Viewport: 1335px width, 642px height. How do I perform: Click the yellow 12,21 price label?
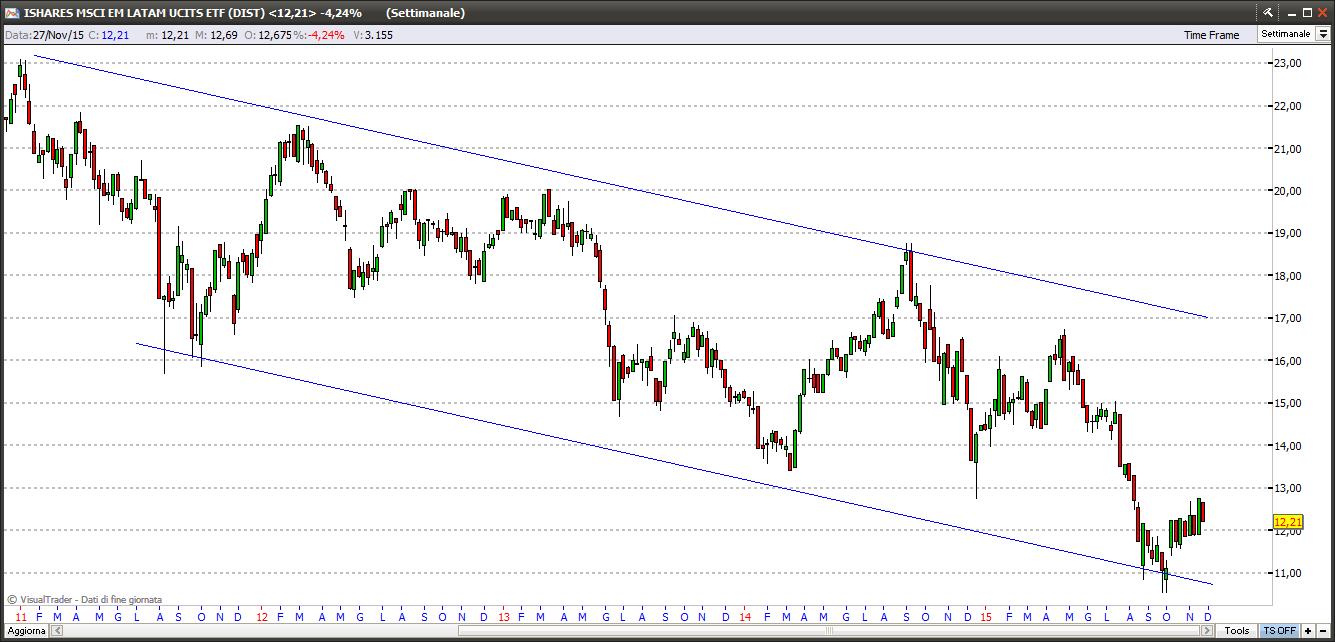(1288, 521)
